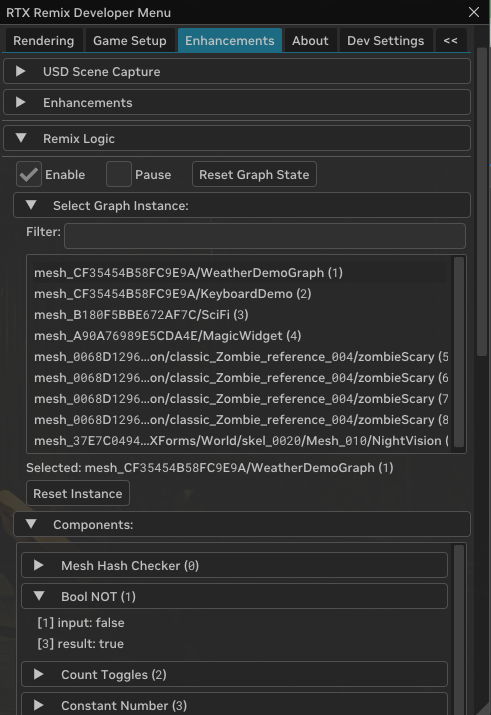Viewport: 491px width, 715px height.
Task: Click the << collapse tab button
Action: pyautogui.click(x=451, y=41)
